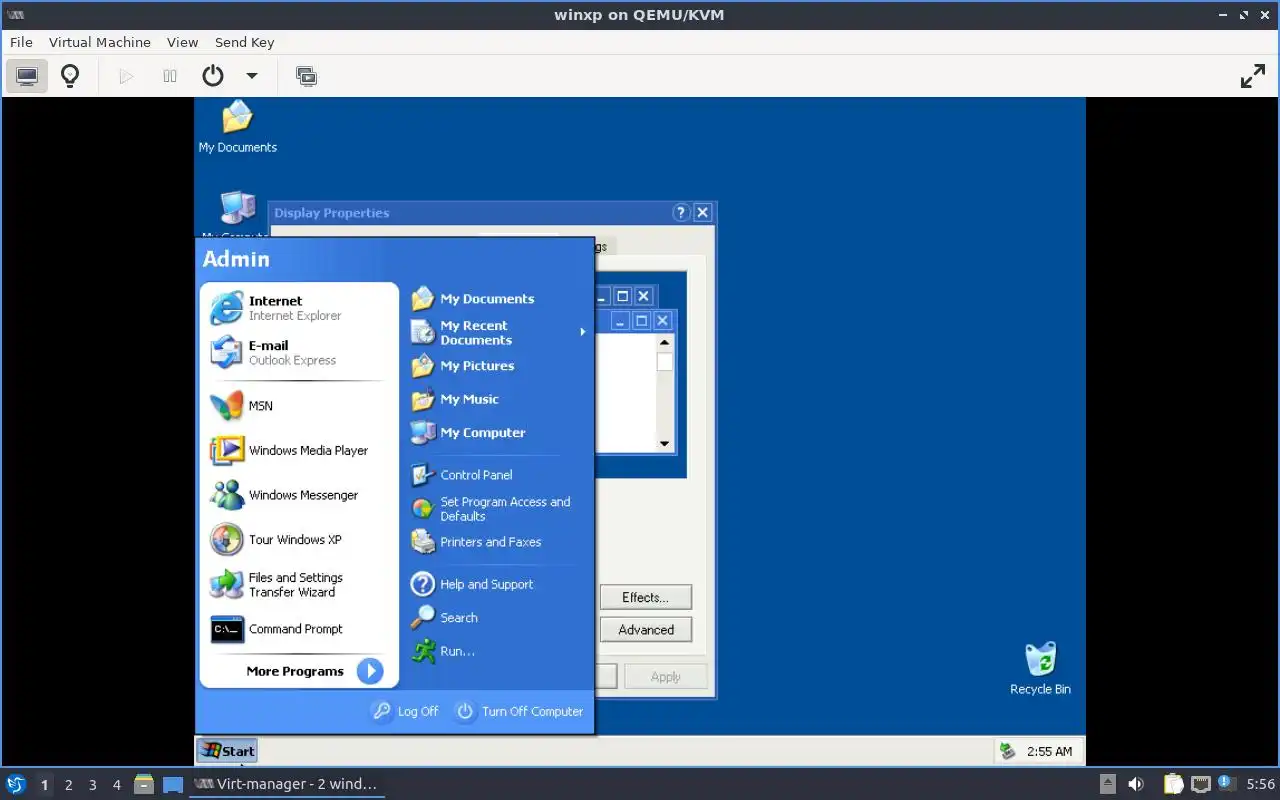Open host clipboard manager icon

1173,784
